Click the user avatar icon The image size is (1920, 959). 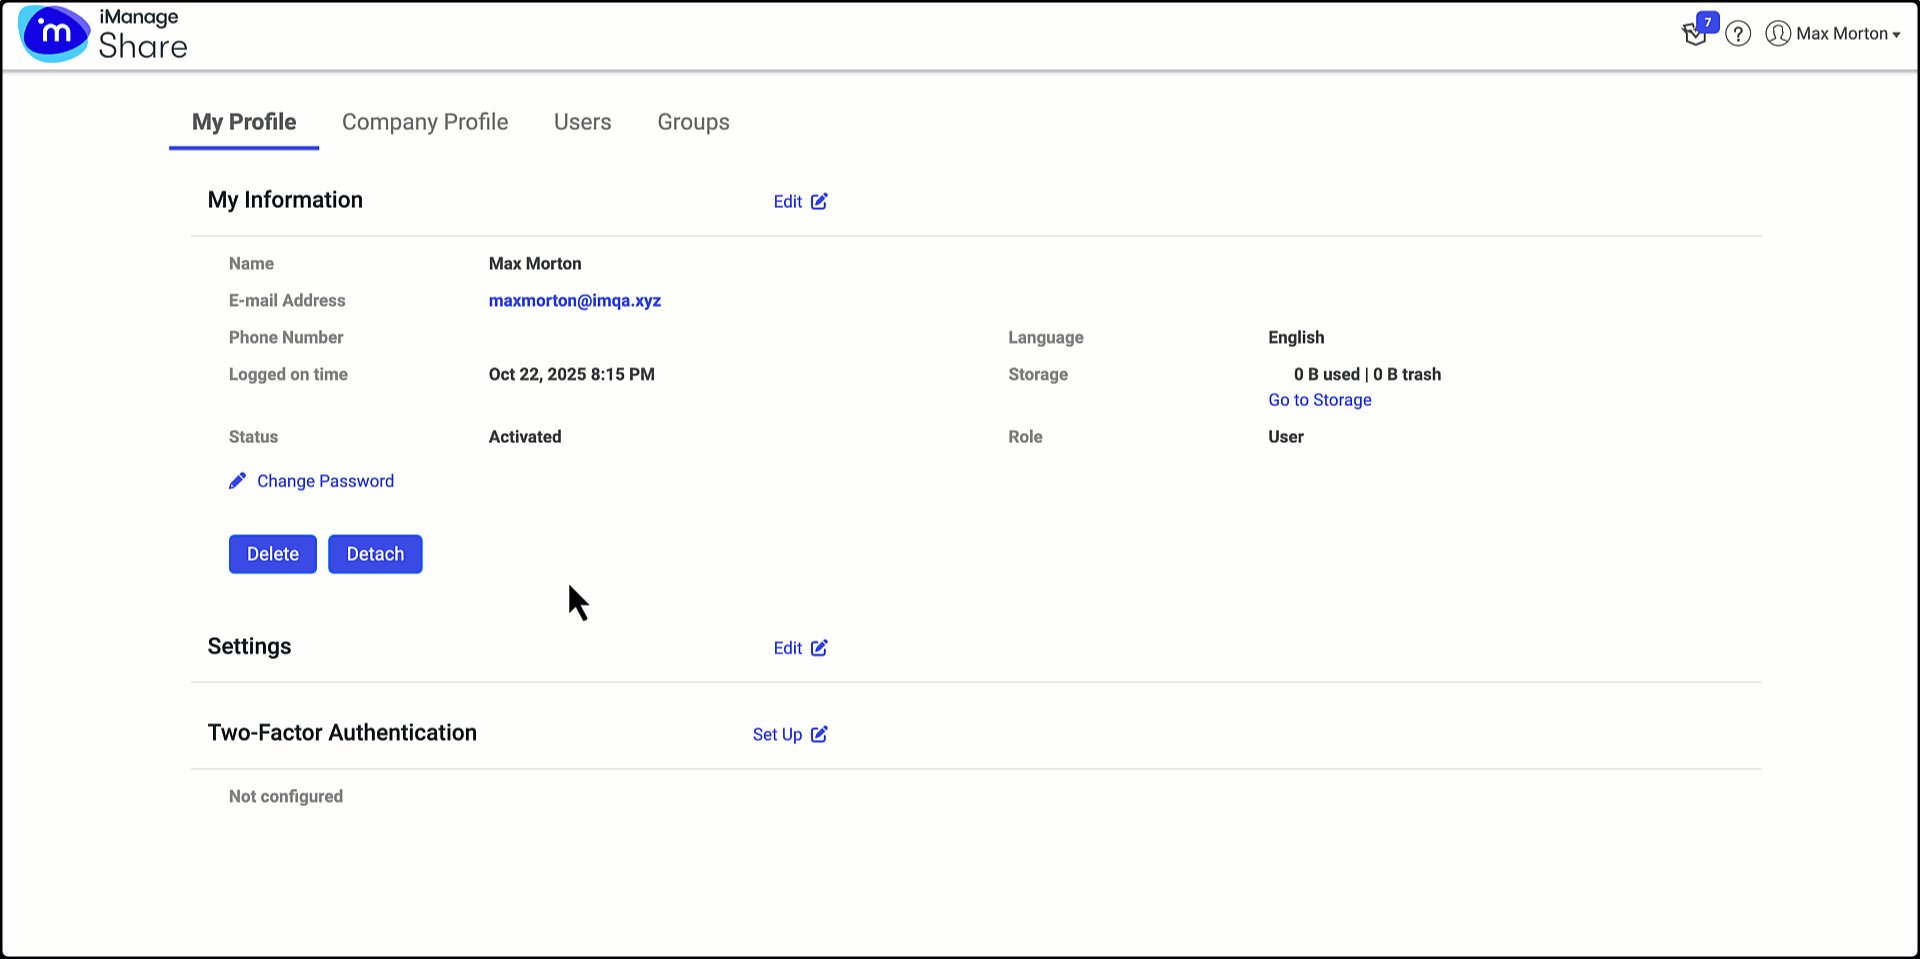coord(1777,34)
